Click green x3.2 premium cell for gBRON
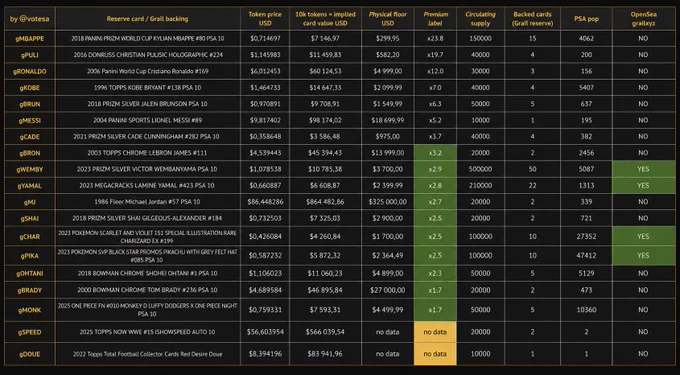The width and height of the screenshot is (680, 375). click(435, 153)
